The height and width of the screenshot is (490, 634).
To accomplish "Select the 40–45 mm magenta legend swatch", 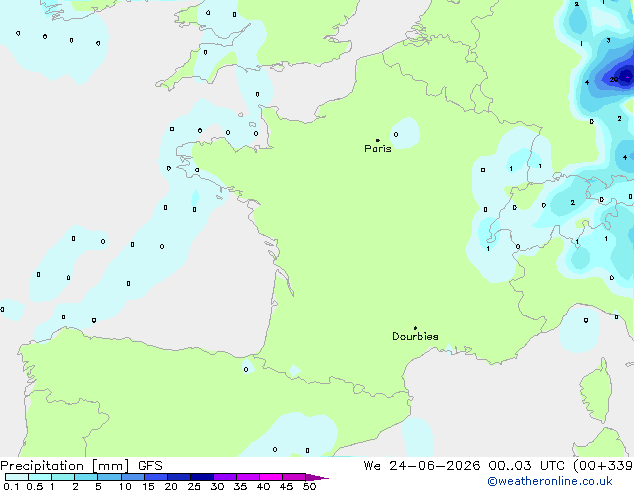I will click(x=271, y=477).
